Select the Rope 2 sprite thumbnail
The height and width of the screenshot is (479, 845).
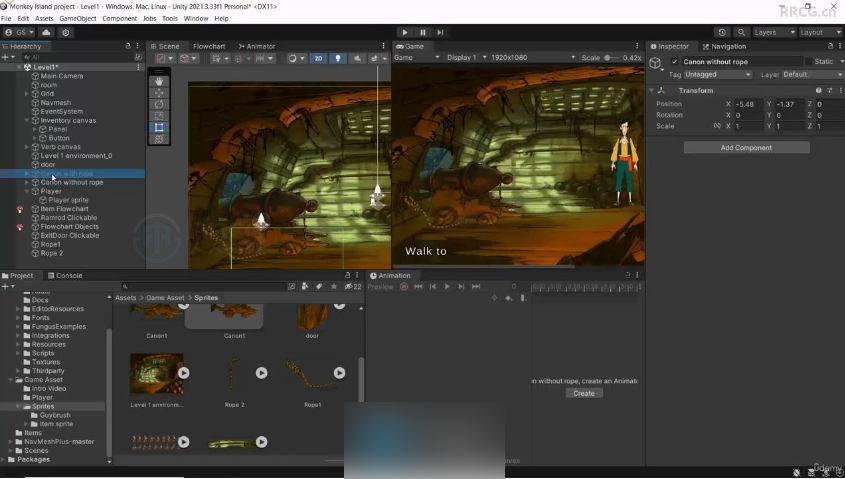pos(234,375)
